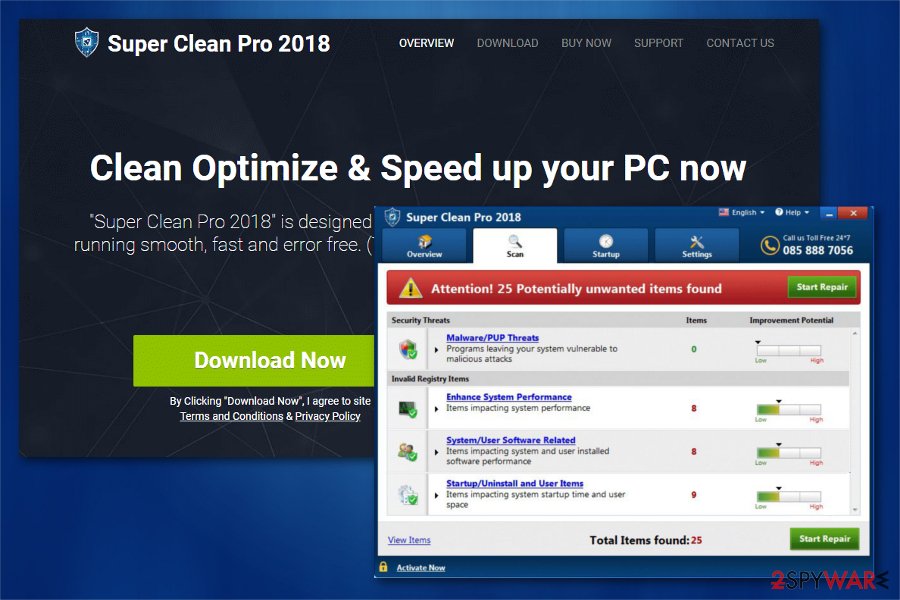900x600 pixels.
Task: Click the View Items link
Action: tap(409, 540)
